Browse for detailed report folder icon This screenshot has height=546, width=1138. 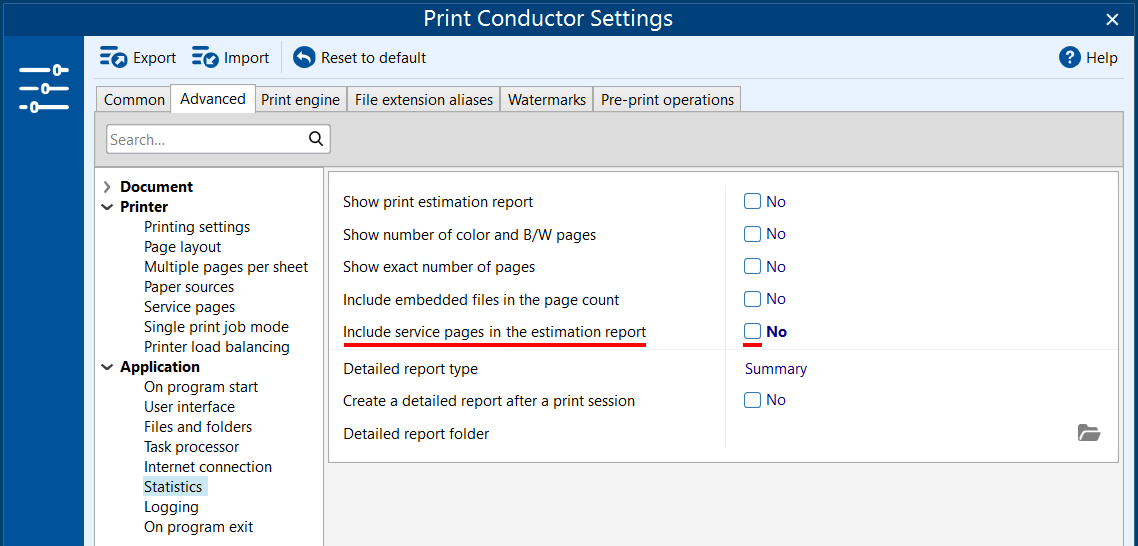point(1089,433)
